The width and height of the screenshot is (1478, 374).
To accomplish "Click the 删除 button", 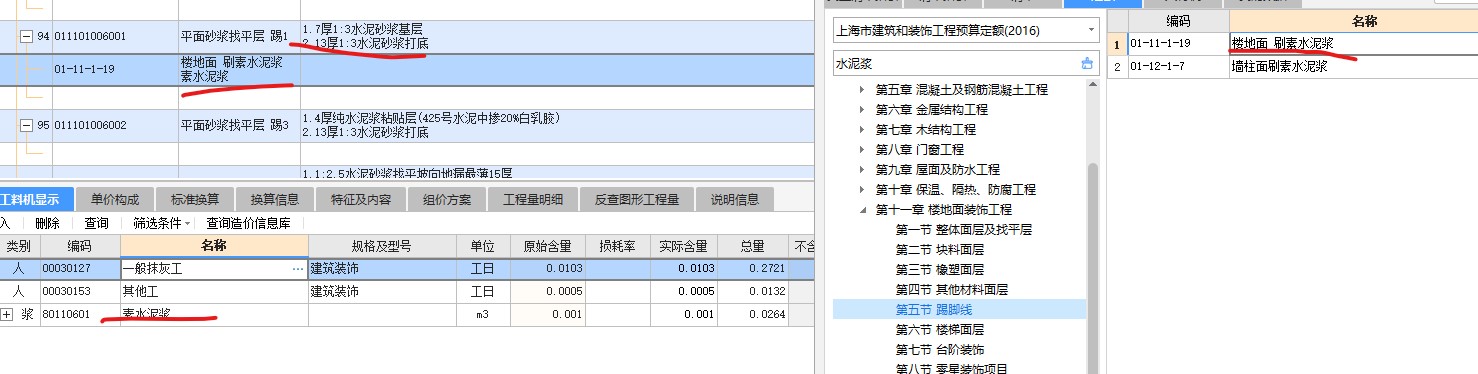I will point(47,223).
